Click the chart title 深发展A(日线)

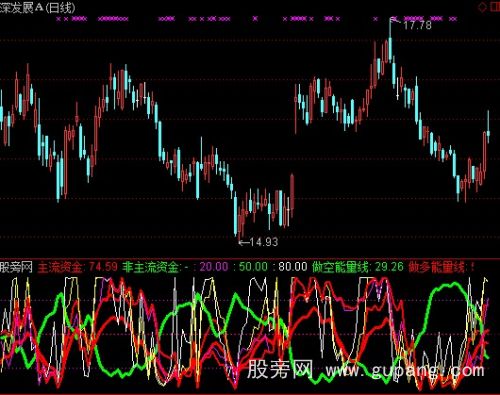pos(38,7)
